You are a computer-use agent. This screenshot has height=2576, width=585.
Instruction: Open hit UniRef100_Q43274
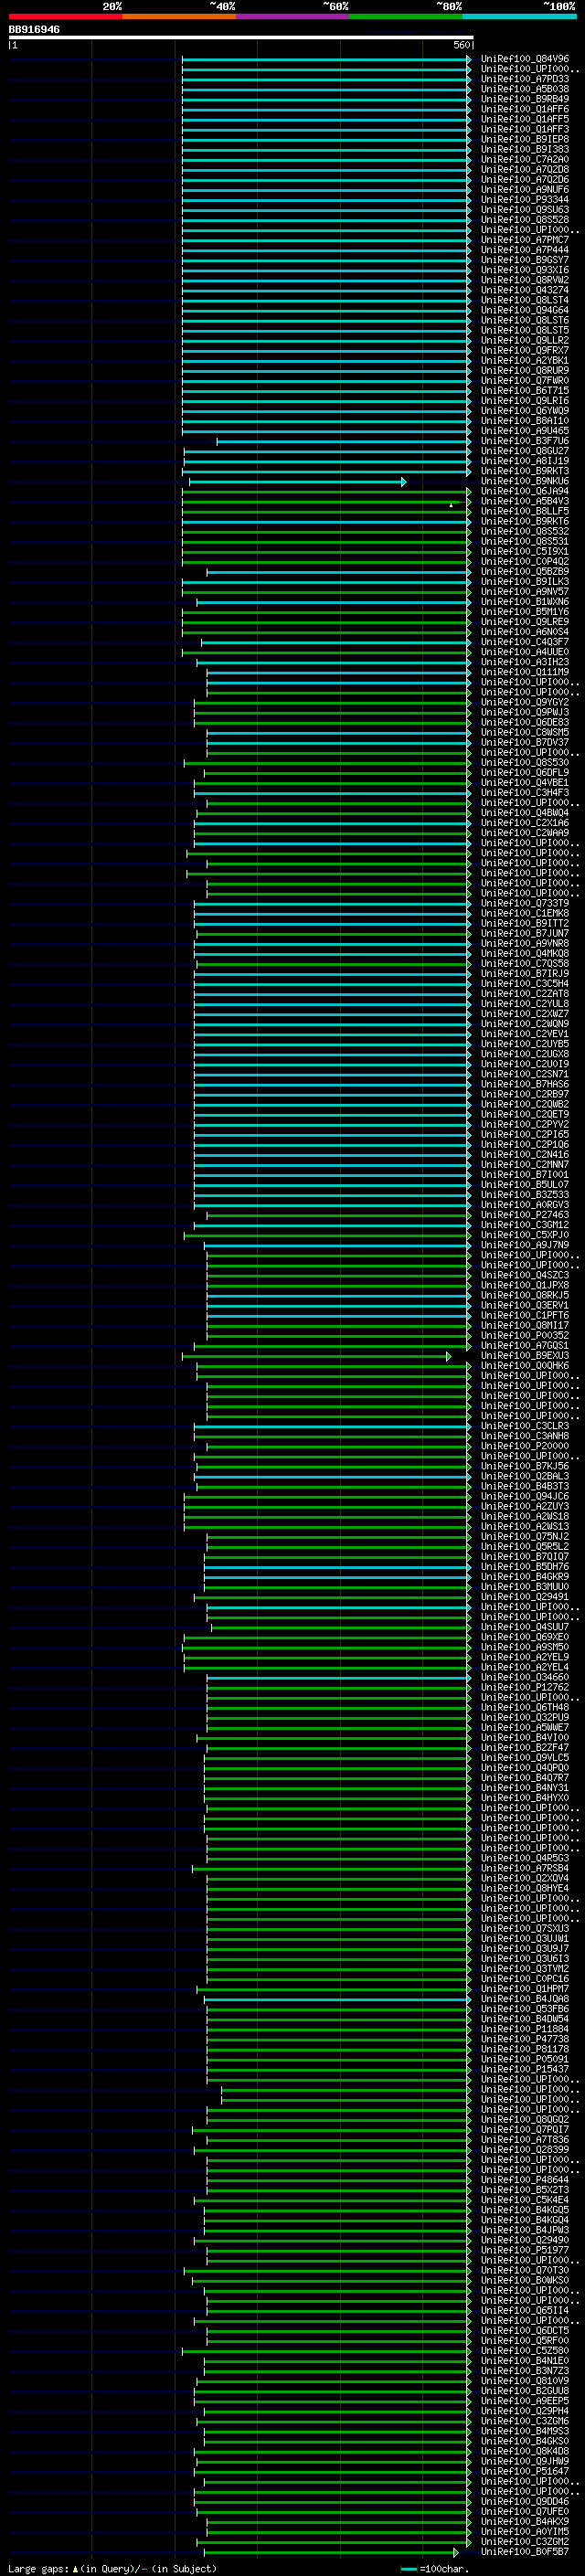pos(525,290)
